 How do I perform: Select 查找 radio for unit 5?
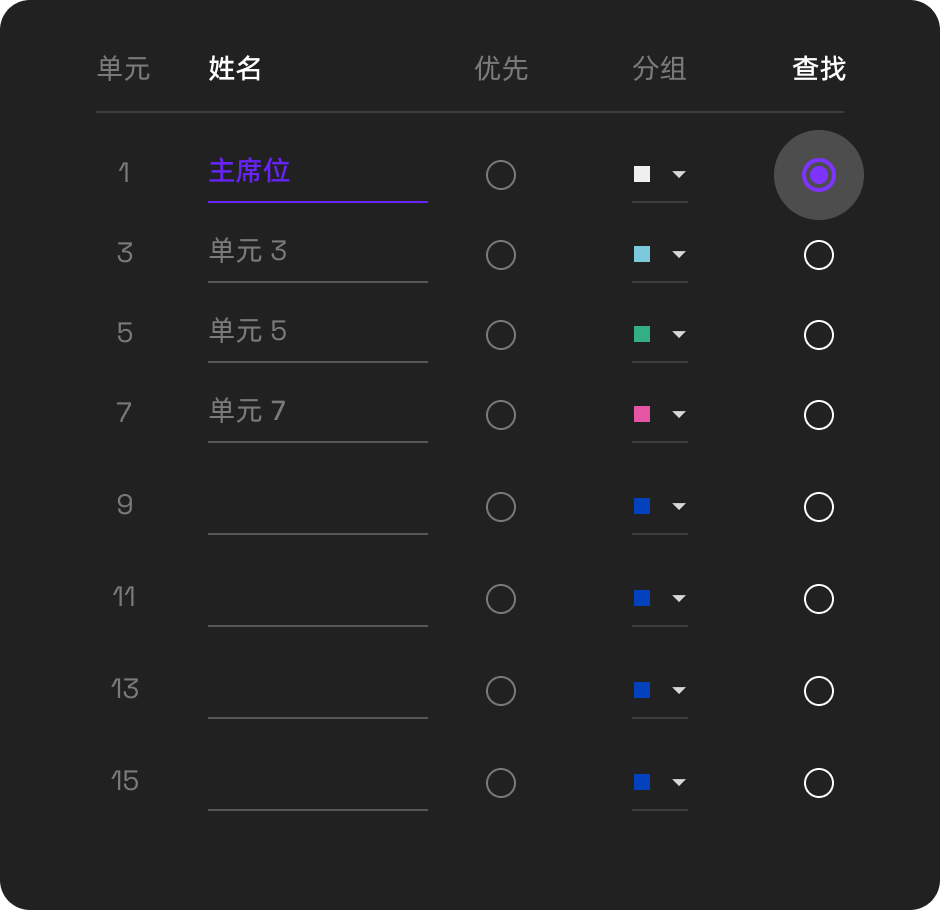818,335
